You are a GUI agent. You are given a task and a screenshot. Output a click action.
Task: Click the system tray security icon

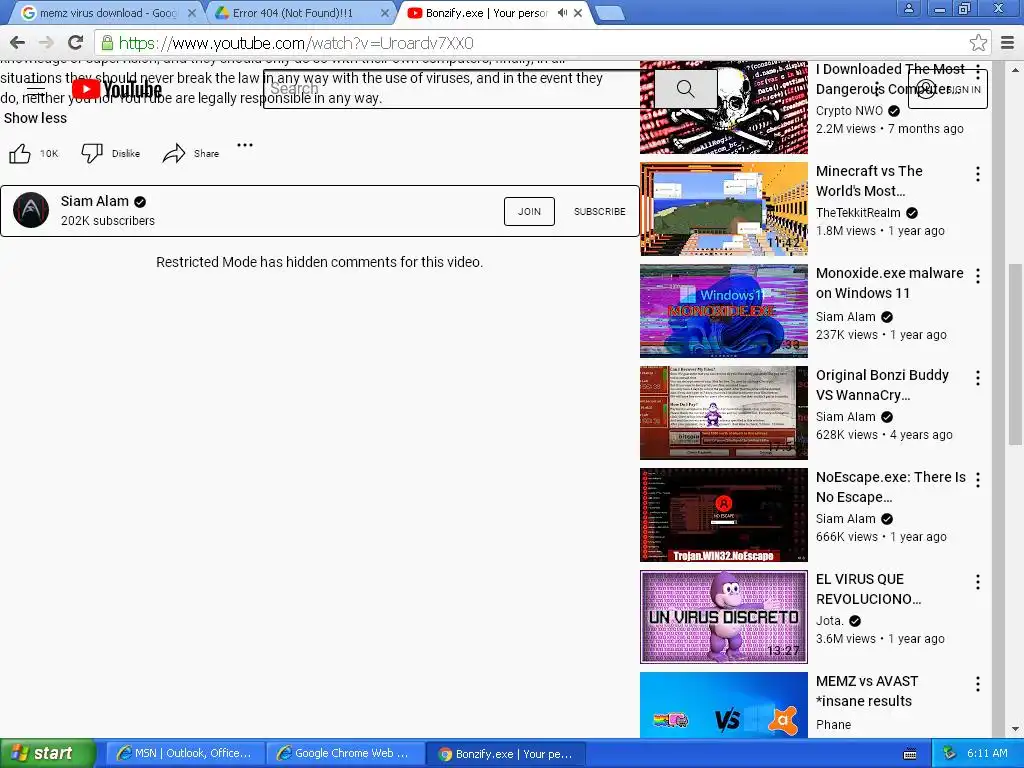[949, 754]
